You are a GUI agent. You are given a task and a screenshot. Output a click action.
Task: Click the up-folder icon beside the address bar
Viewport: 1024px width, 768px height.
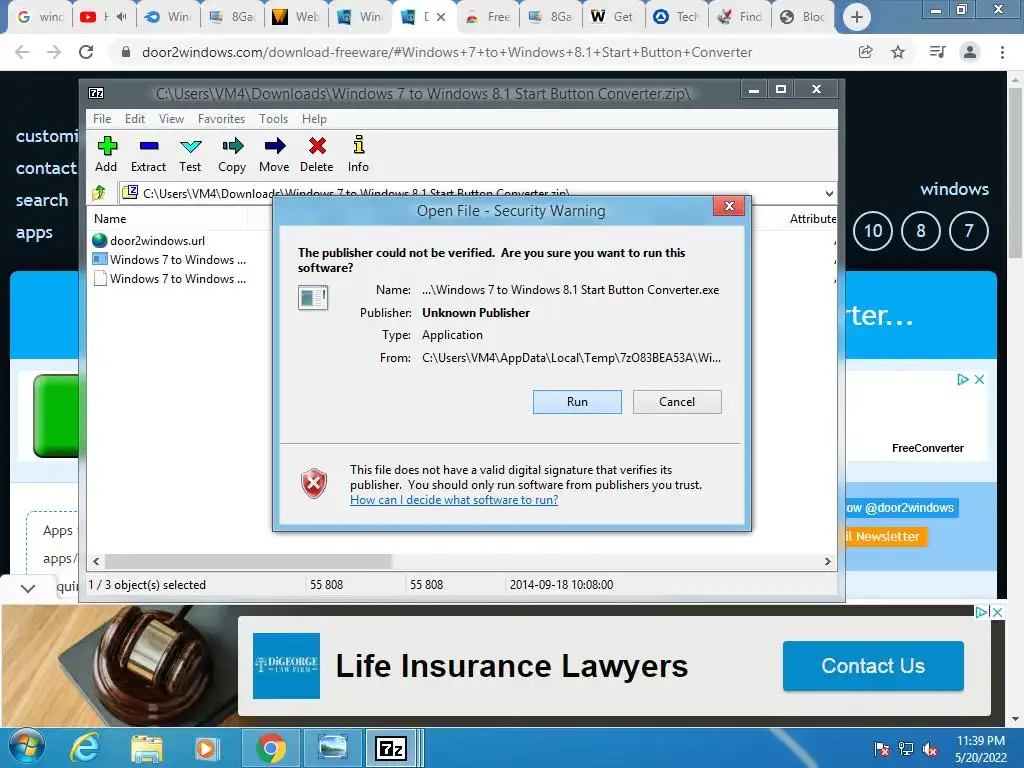coord(99,193)
